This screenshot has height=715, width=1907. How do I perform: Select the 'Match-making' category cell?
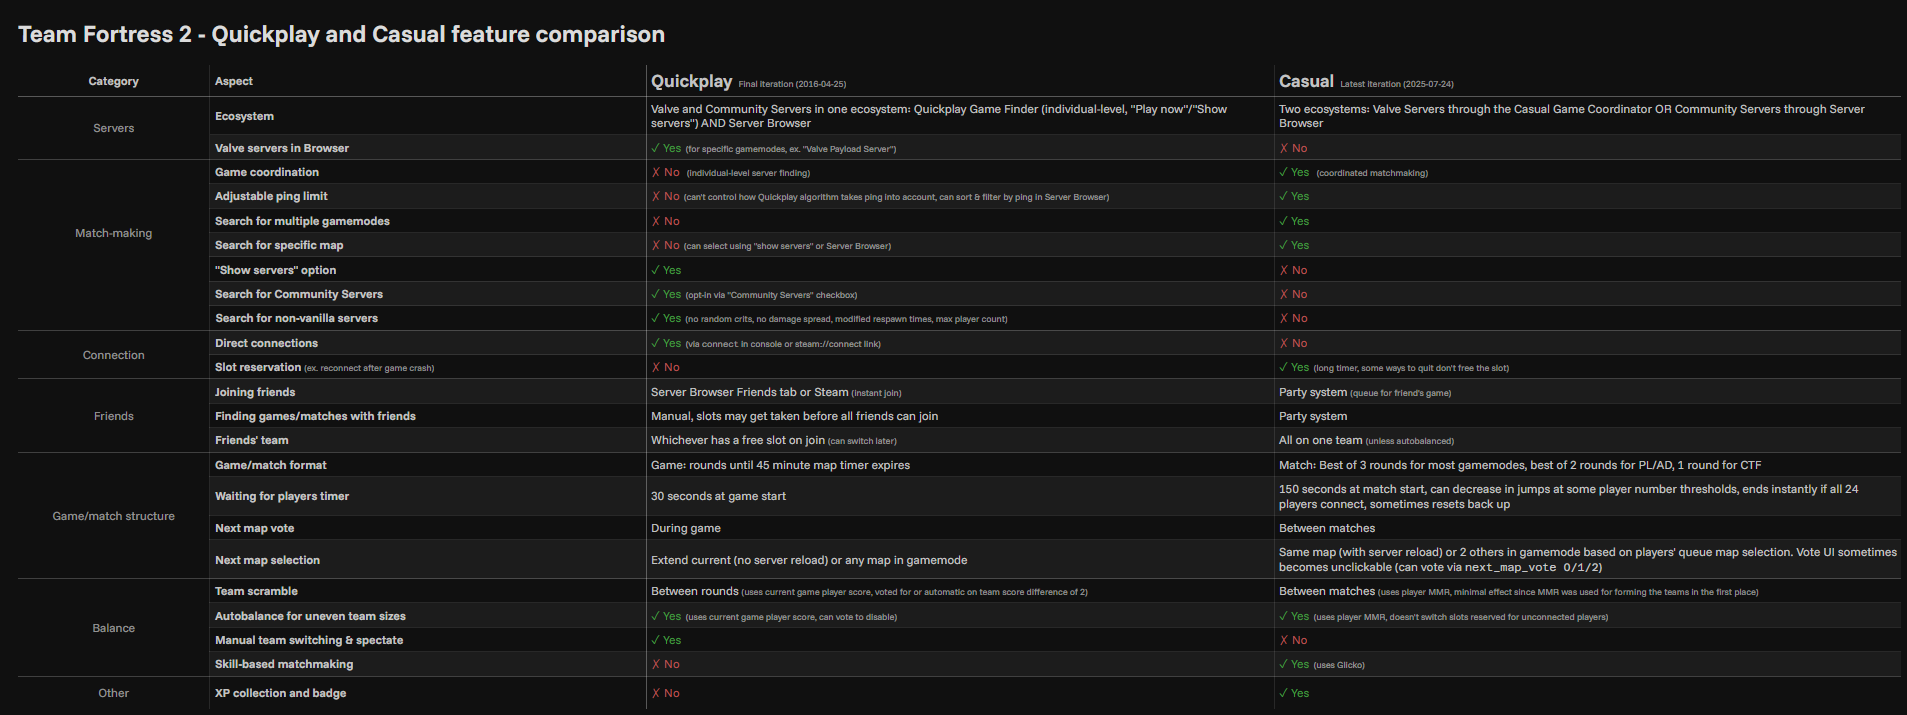click(x=113, y=233)
